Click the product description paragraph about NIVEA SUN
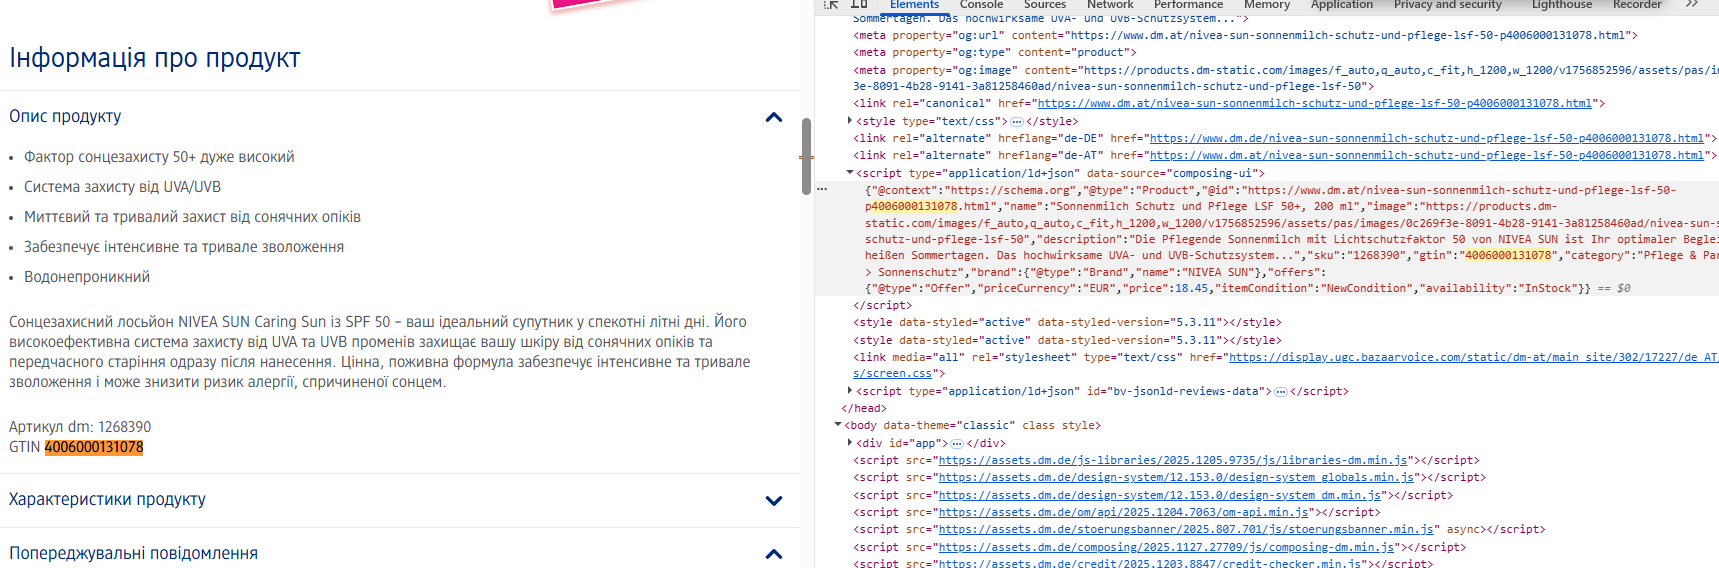Viewport: 1719px width, 568px height. (380, 352)
